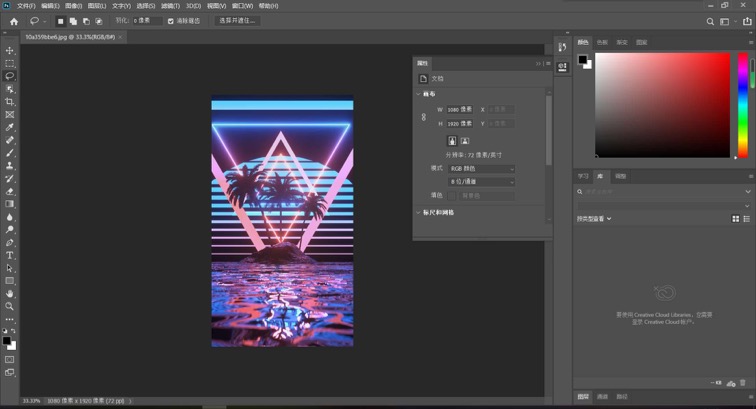Set canvas to portrait orientation
This screenshot has height=409, width=756.
(452, 141)
